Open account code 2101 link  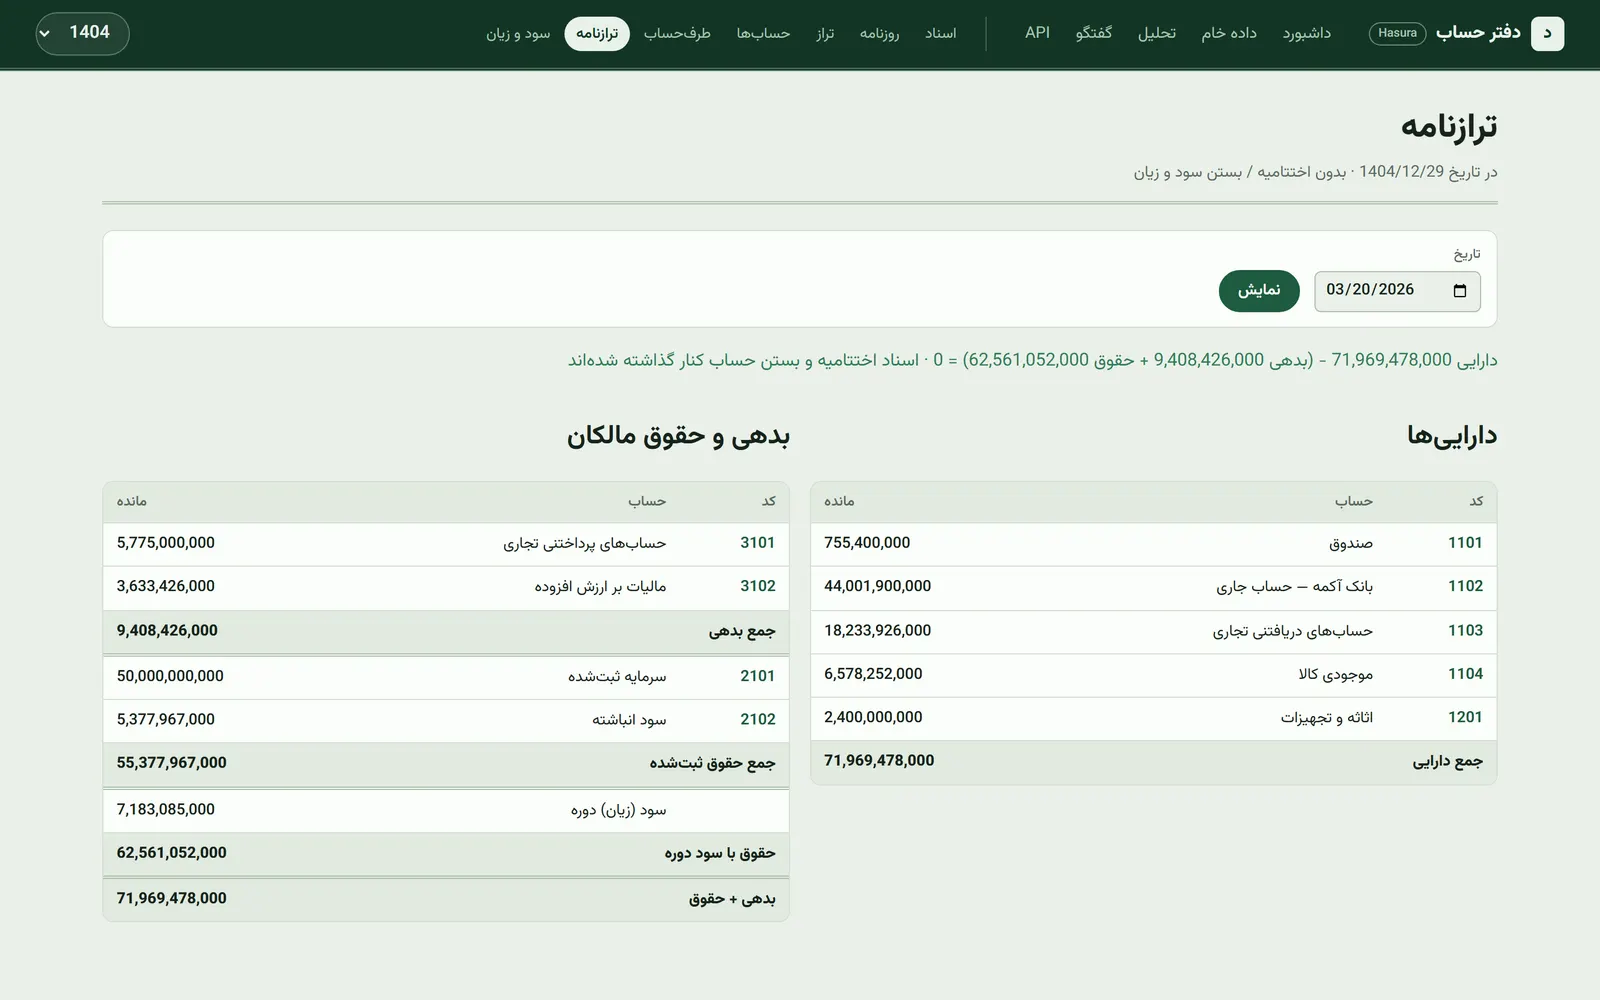[757, 676]
